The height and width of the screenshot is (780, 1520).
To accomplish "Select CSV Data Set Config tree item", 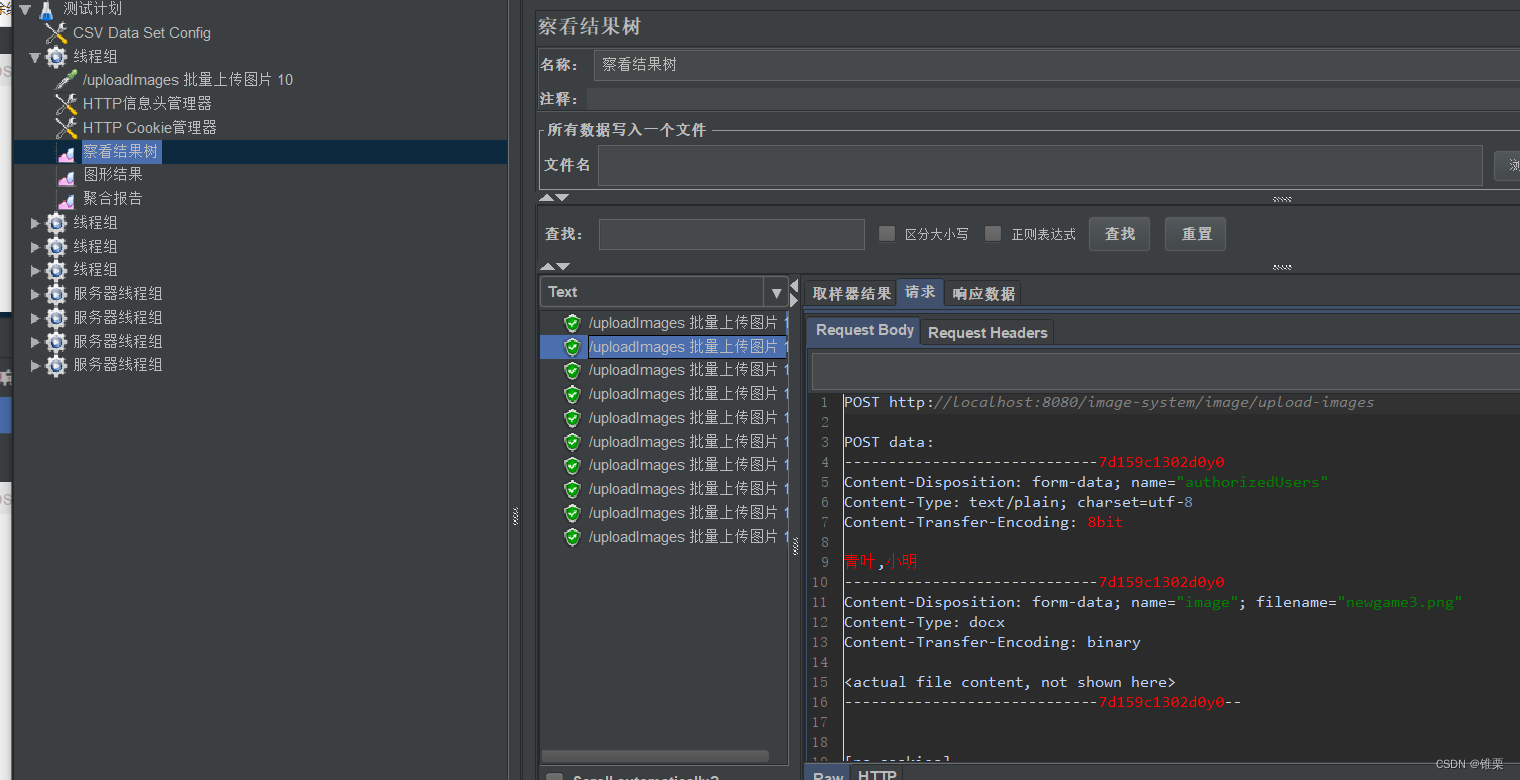I will point(141,33).
